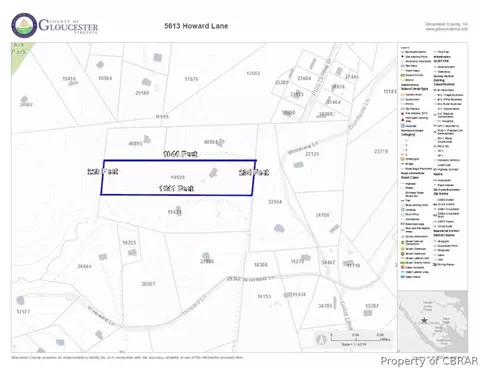Click parcel label 11273
The height and width of the screenshot is (368, 480).
(297, 261)
